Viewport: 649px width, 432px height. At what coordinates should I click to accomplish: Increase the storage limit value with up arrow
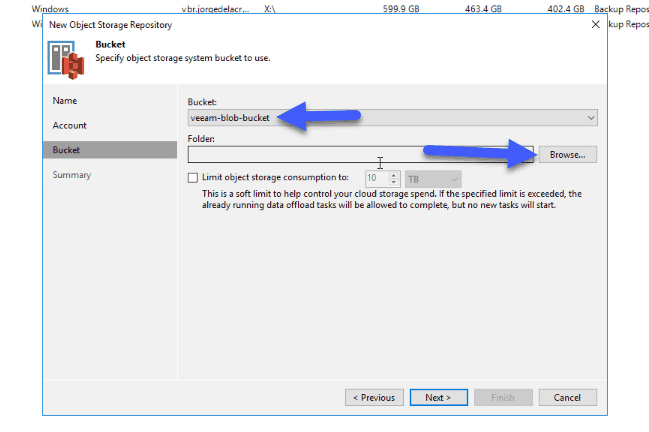[x=394, y=175]
